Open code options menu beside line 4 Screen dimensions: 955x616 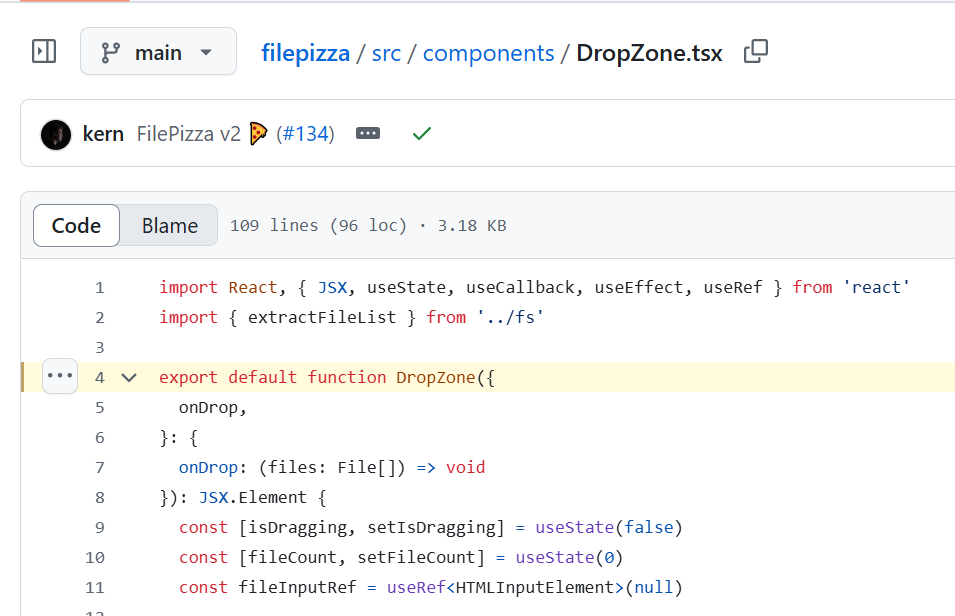click(x=60, y=376)
